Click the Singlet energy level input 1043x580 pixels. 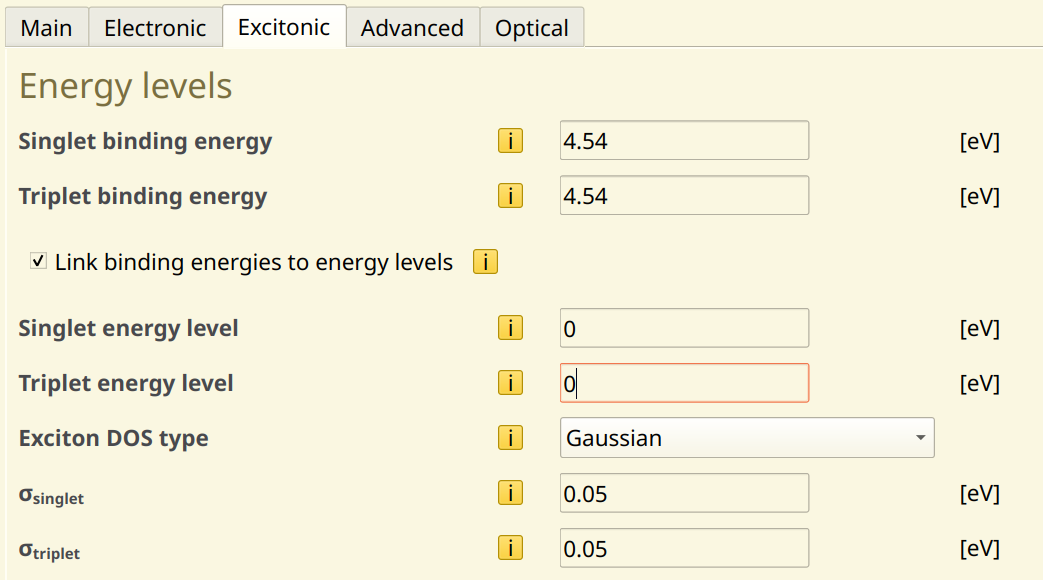pos(684,328)
